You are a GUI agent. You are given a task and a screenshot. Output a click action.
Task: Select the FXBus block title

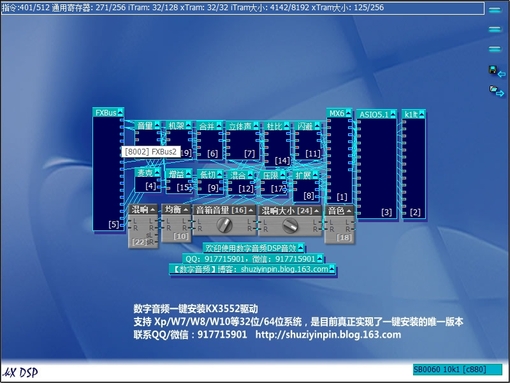[106, 113]
